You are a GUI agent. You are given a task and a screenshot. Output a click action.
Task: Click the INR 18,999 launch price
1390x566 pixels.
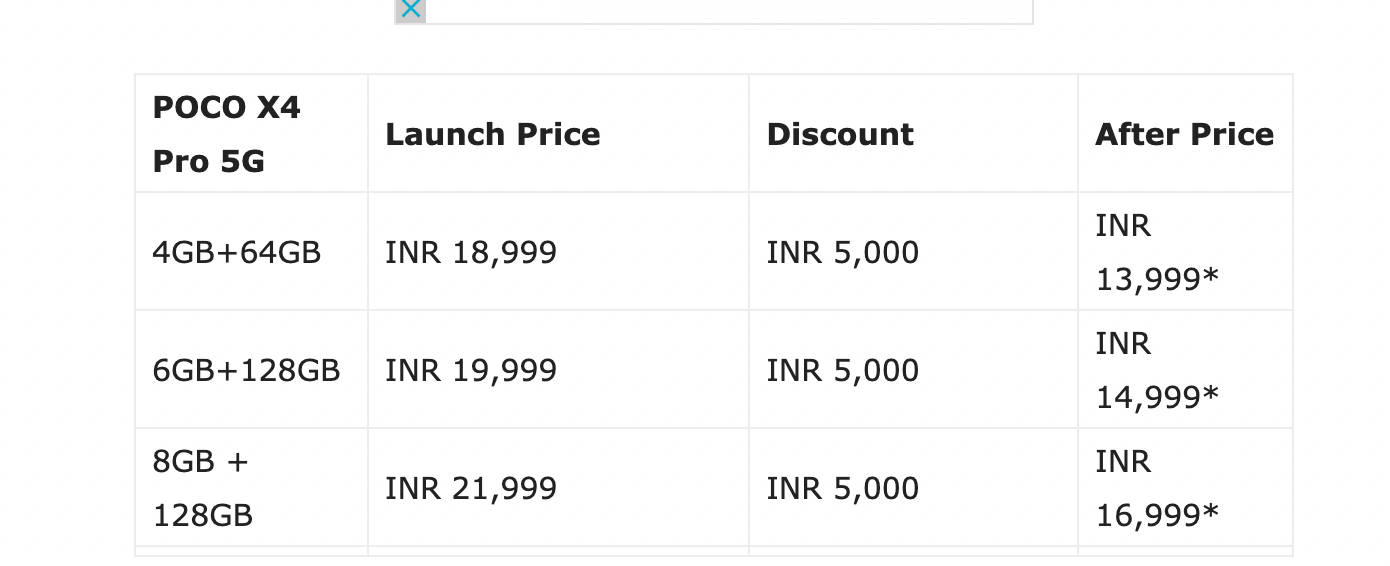click(471, 252)
